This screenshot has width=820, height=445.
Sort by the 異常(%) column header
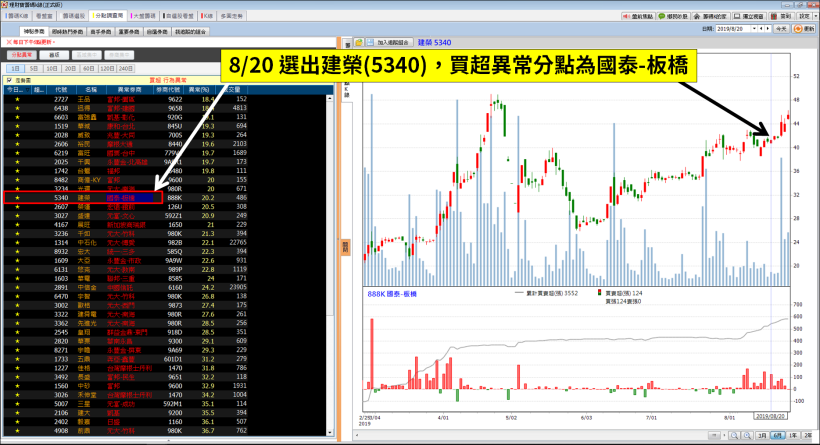(199, 90)
